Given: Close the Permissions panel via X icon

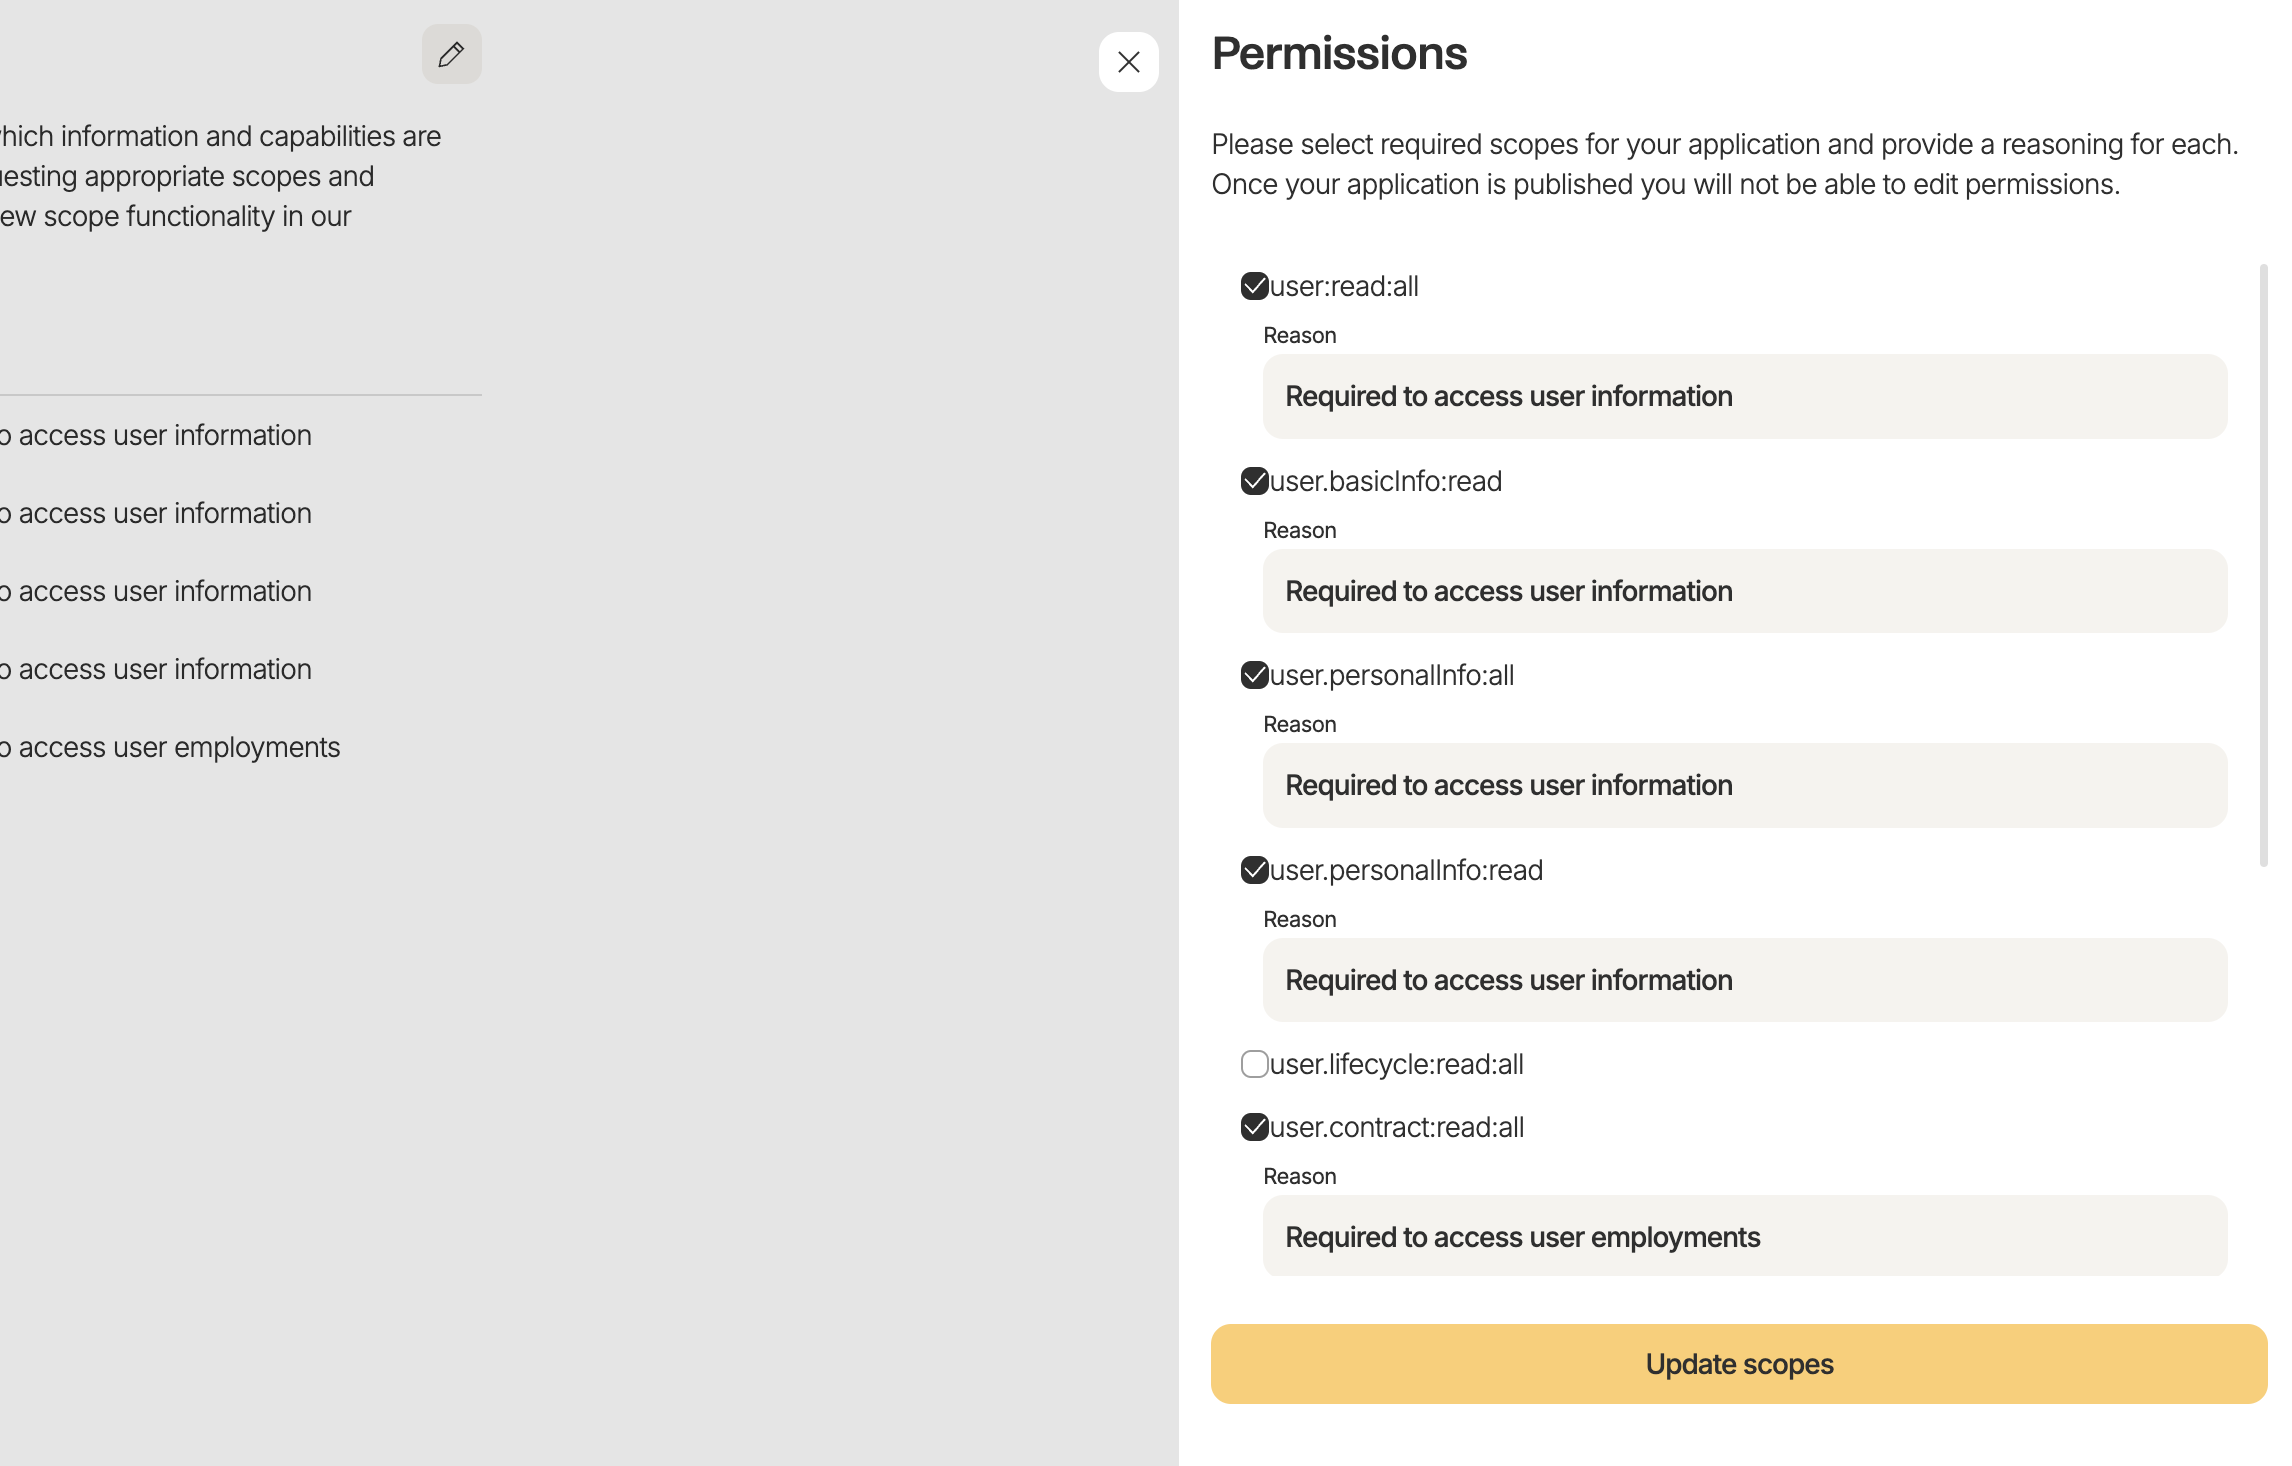Looking at the screenshot, I should 1128,62.
